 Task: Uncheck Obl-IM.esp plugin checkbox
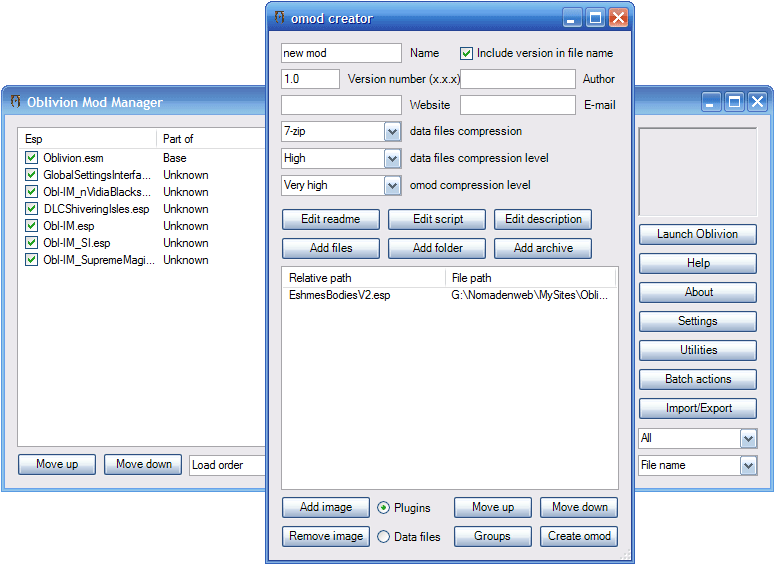pos(32,226)
